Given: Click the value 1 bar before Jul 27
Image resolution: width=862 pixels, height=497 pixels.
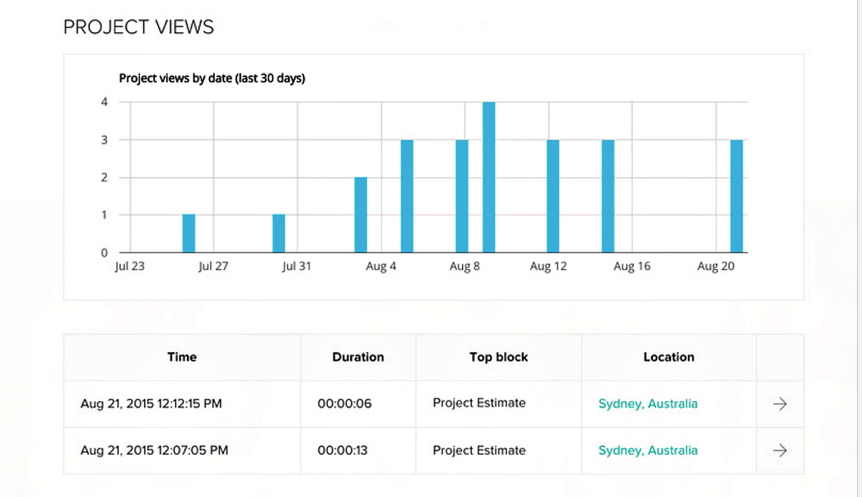Looking at the screenshot, I should point(189,234).
